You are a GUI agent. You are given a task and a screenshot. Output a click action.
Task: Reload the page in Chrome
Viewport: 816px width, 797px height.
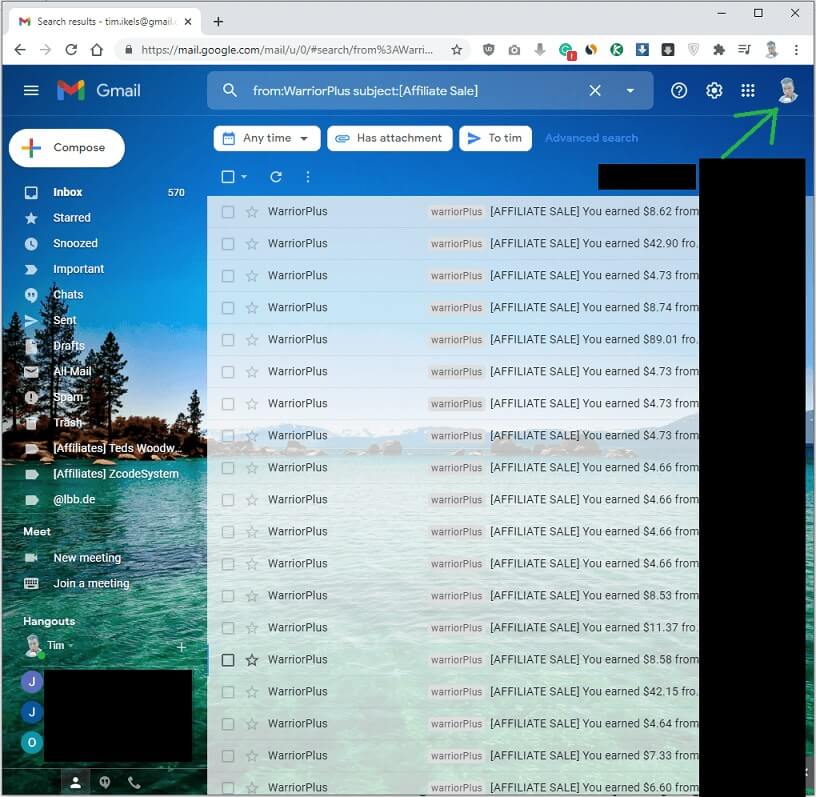coord(71,50)
